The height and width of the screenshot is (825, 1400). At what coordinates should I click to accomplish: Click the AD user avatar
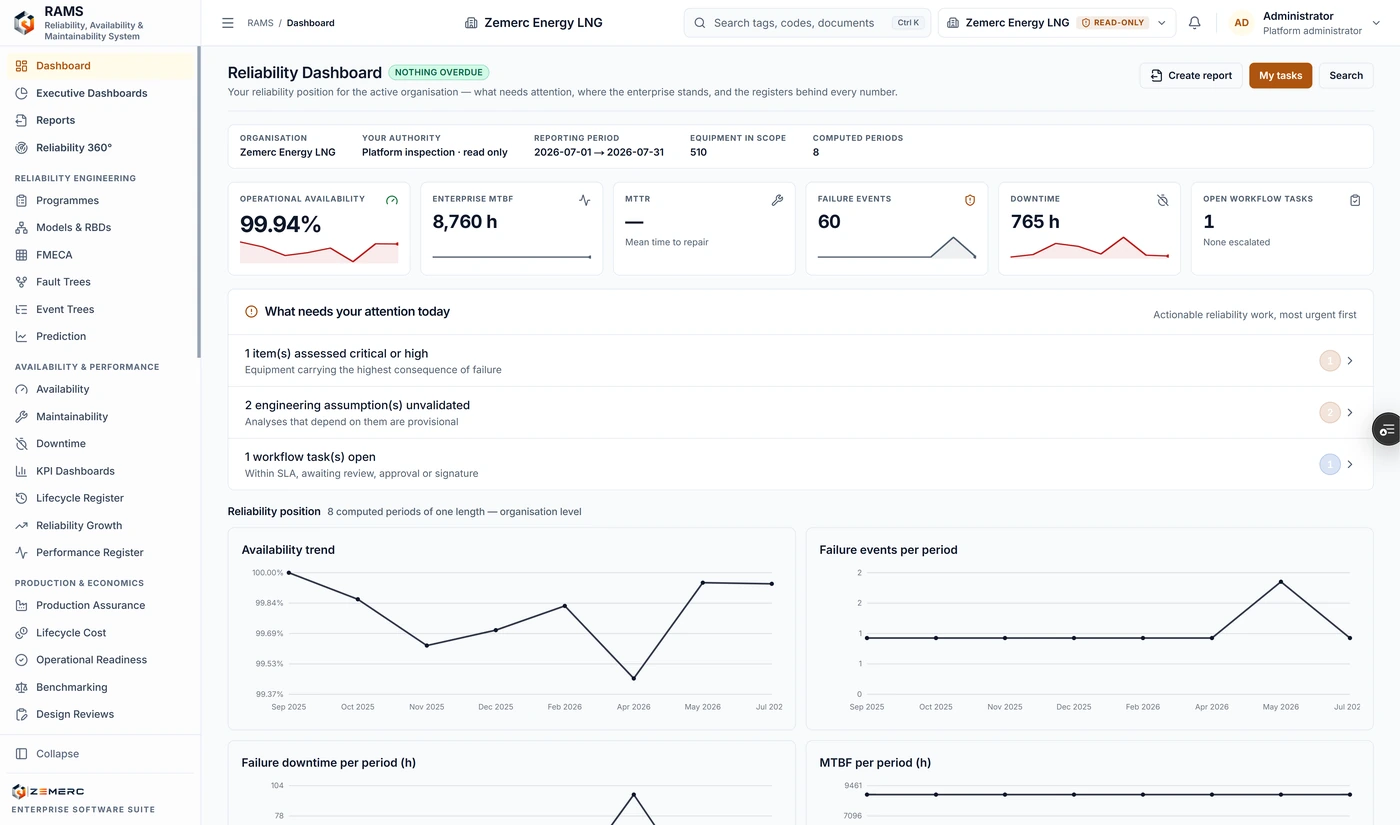tap(1241, 23)
